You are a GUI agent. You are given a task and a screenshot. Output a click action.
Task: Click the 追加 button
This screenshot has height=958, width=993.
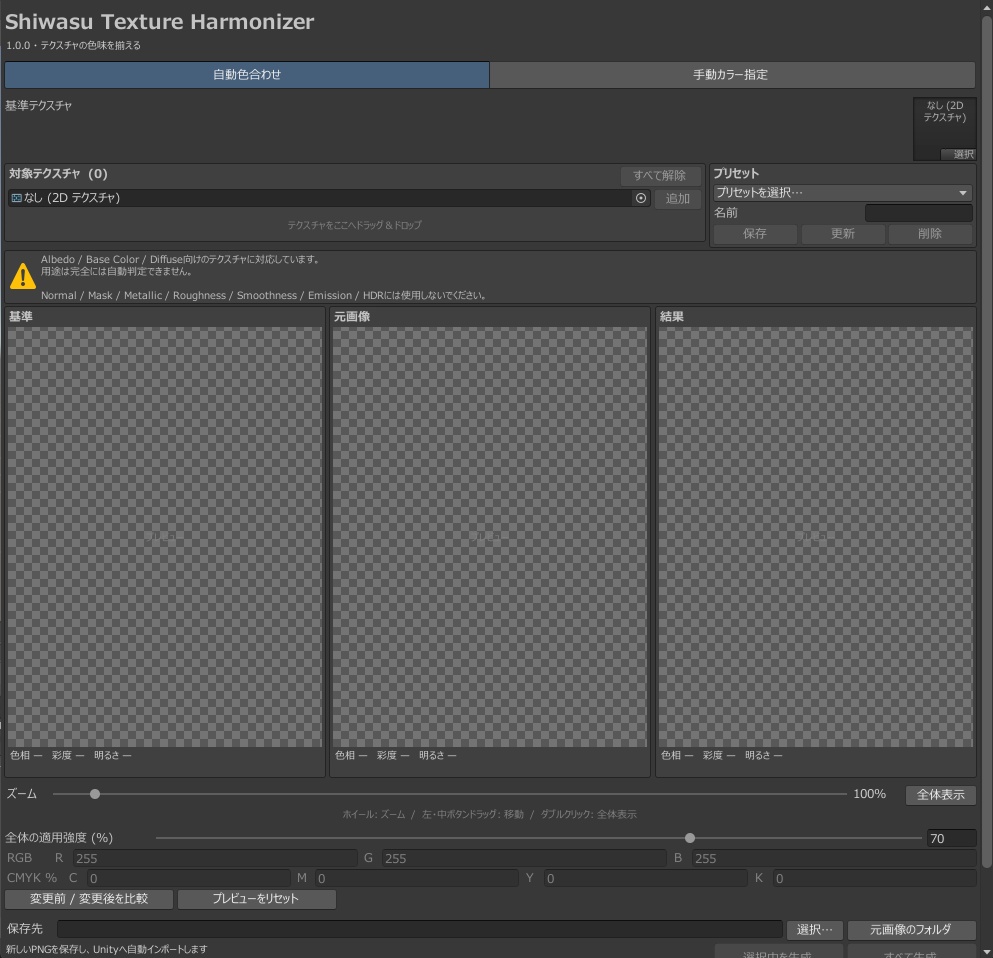678,199
